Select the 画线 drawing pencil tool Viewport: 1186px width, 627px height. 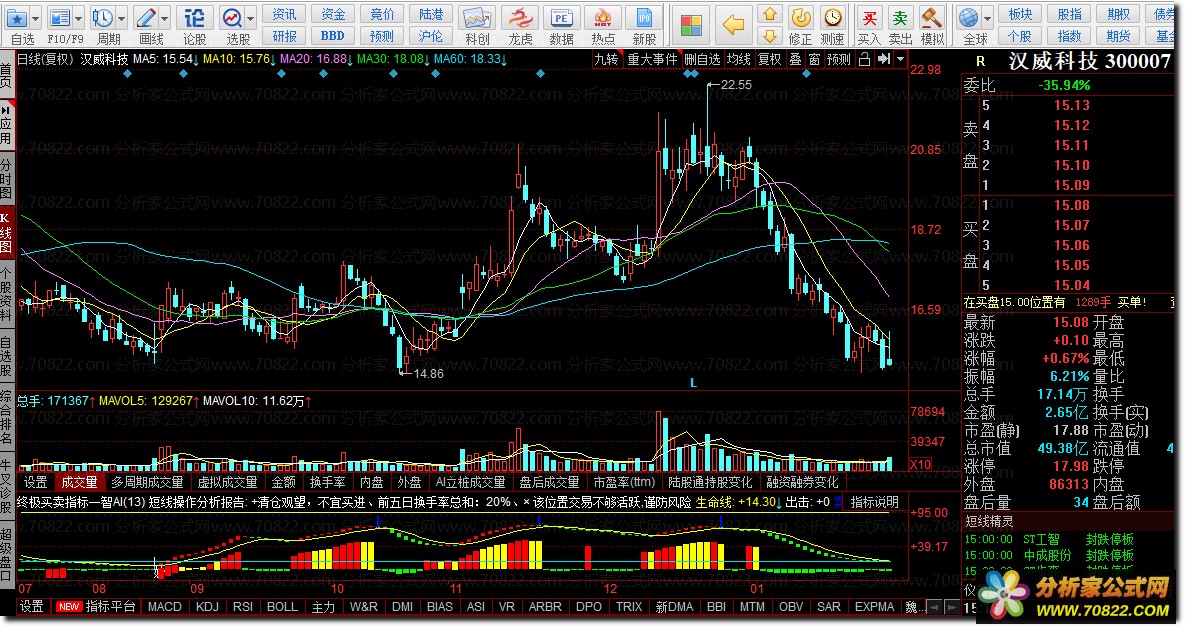click(x=146, y=18)
